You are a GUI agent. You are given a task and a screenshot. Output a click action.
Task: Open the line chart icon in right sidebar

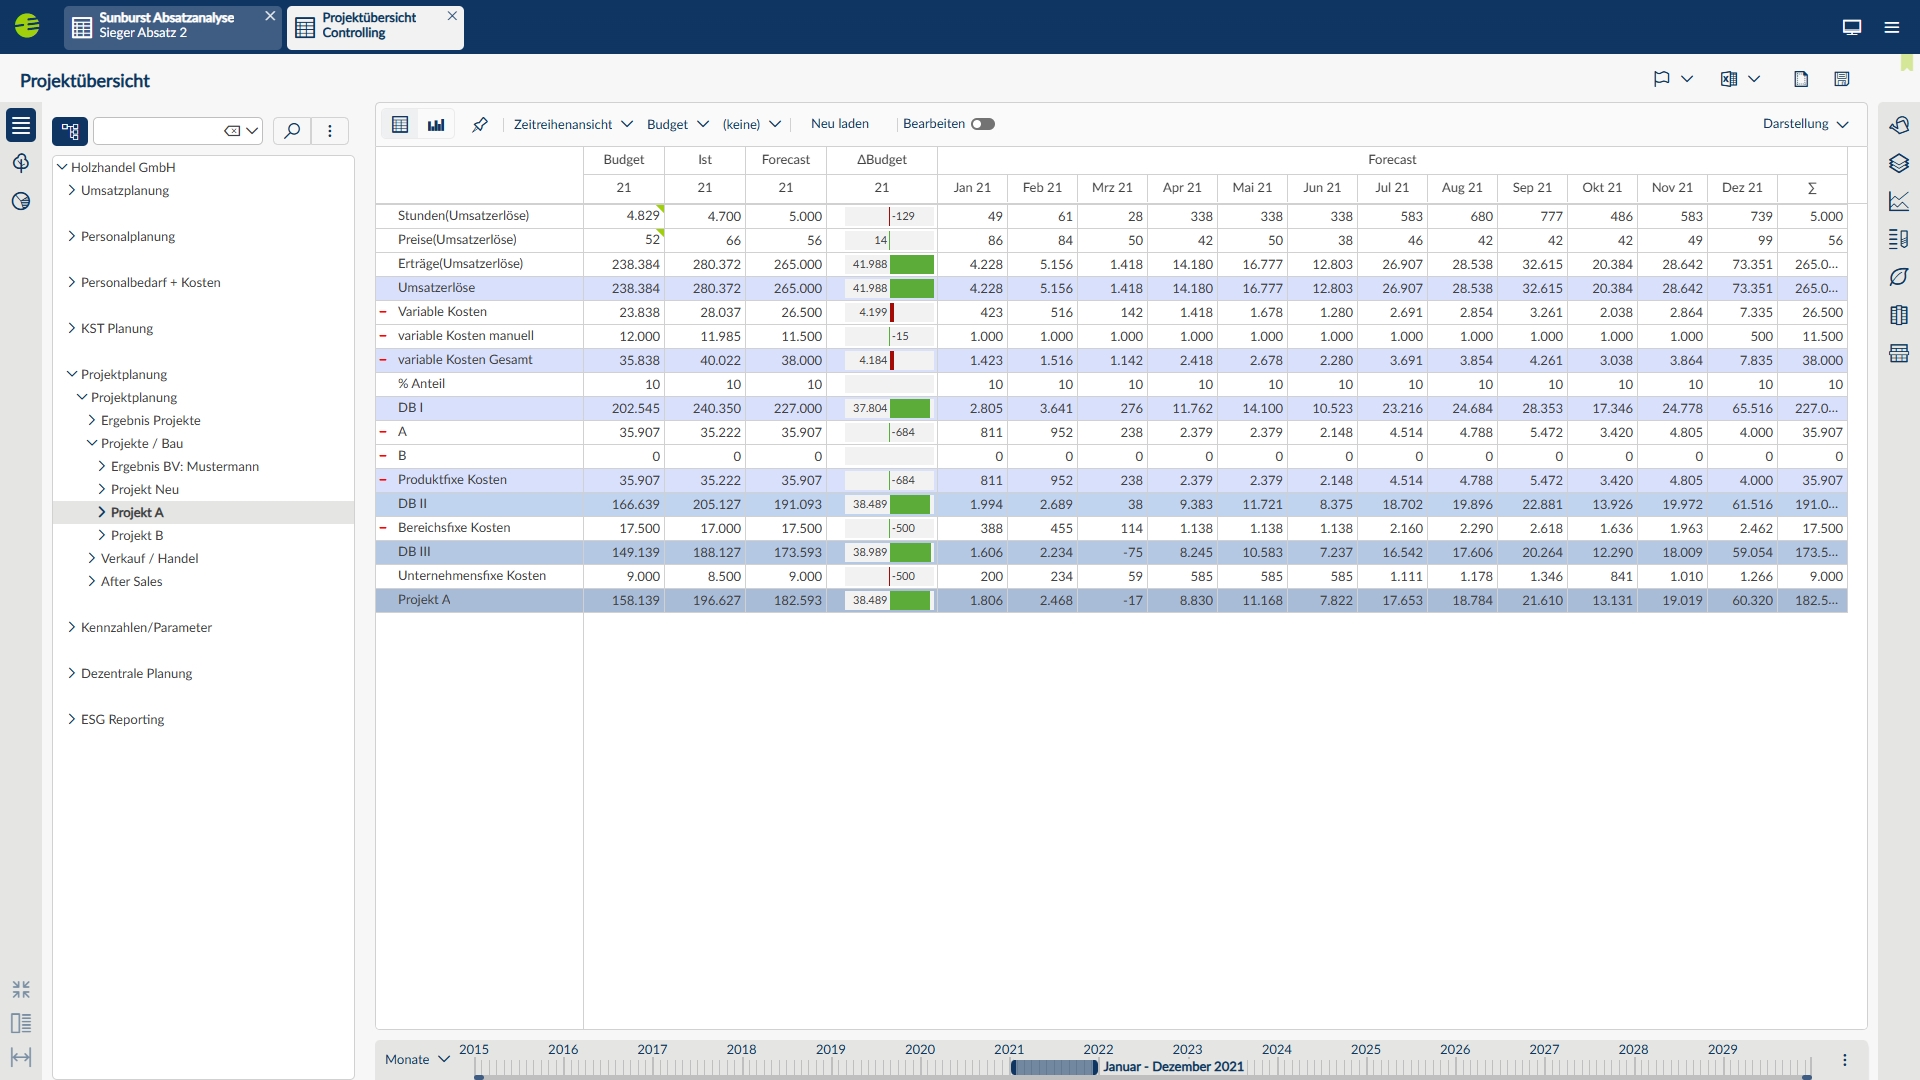(1899, 201)
